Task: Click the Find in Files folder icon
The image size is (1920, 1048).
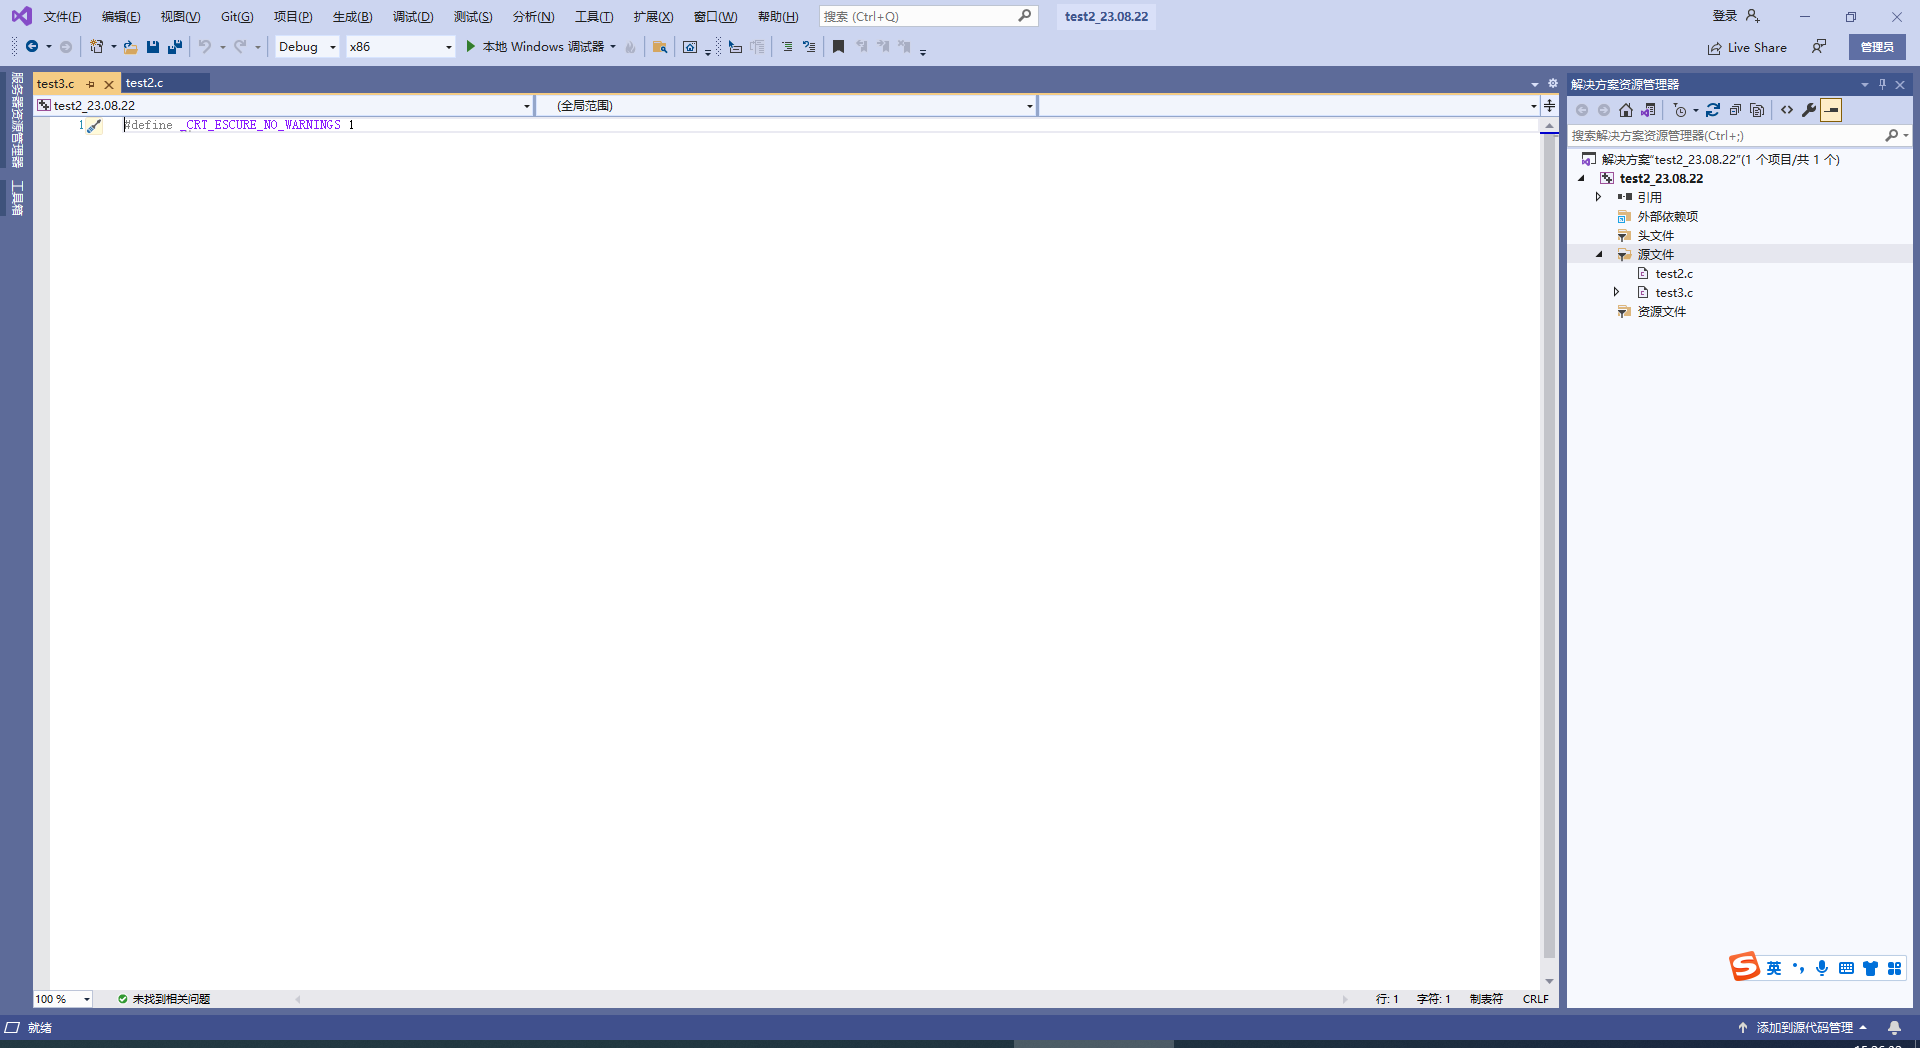Action: [x=660, y=47]
